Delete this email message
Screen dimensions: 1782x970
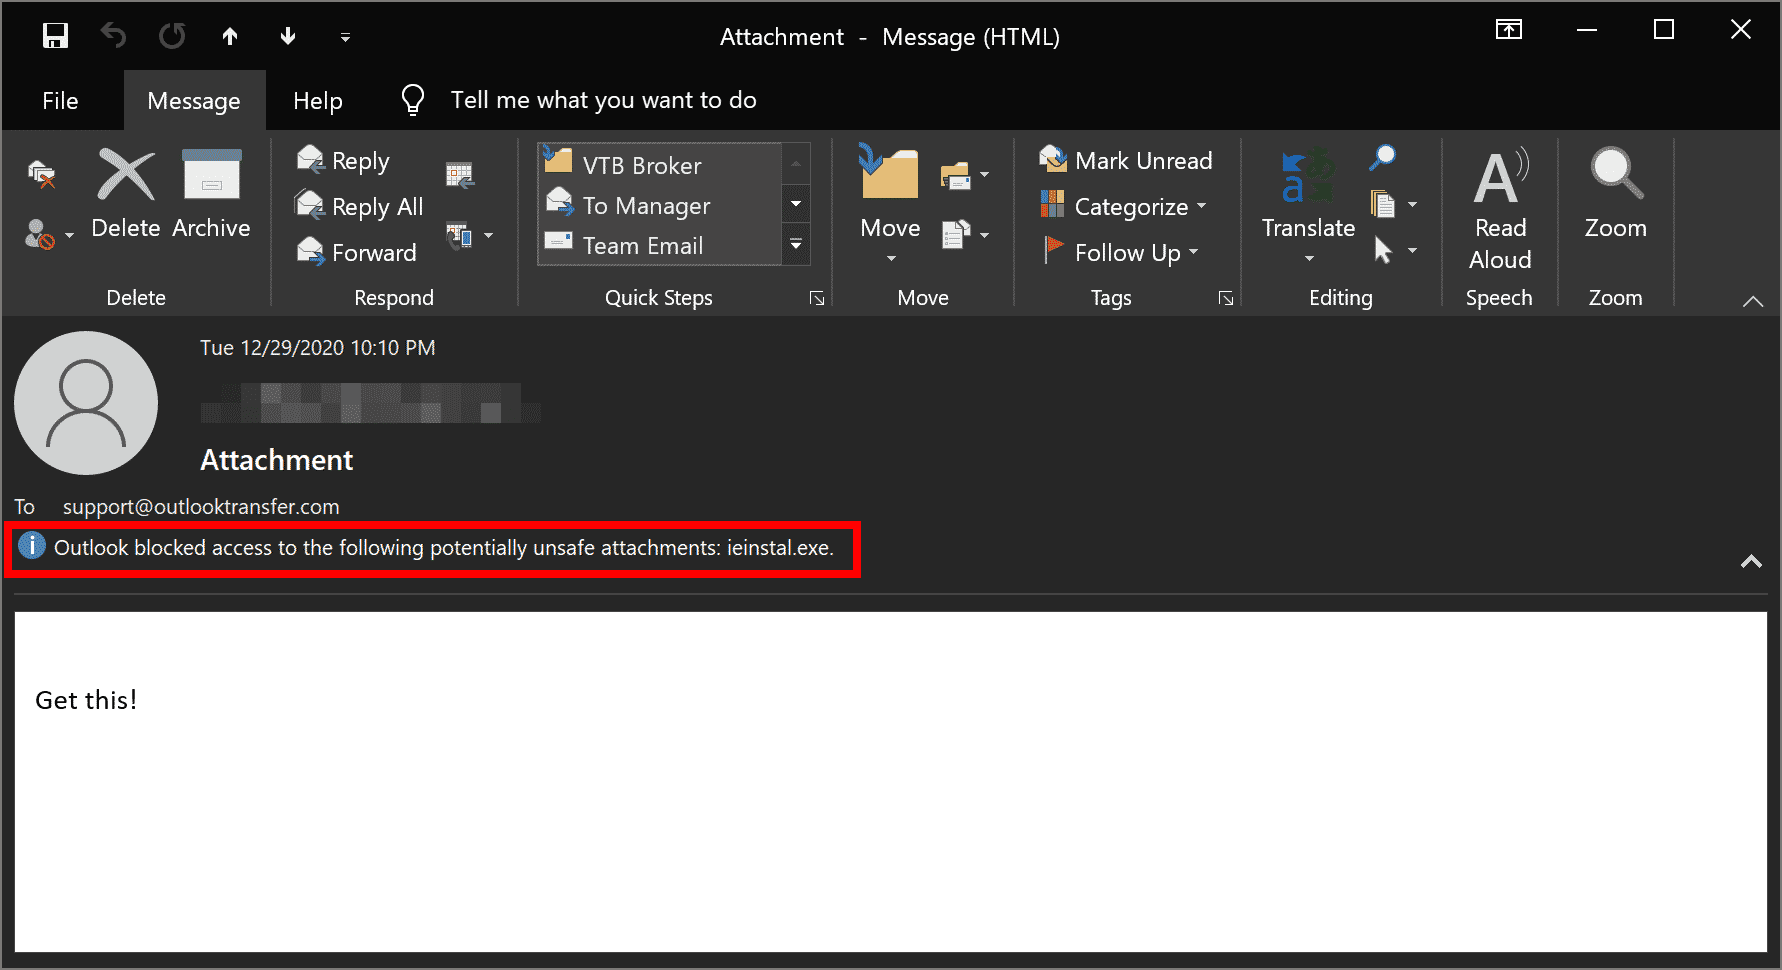[125, 195]
